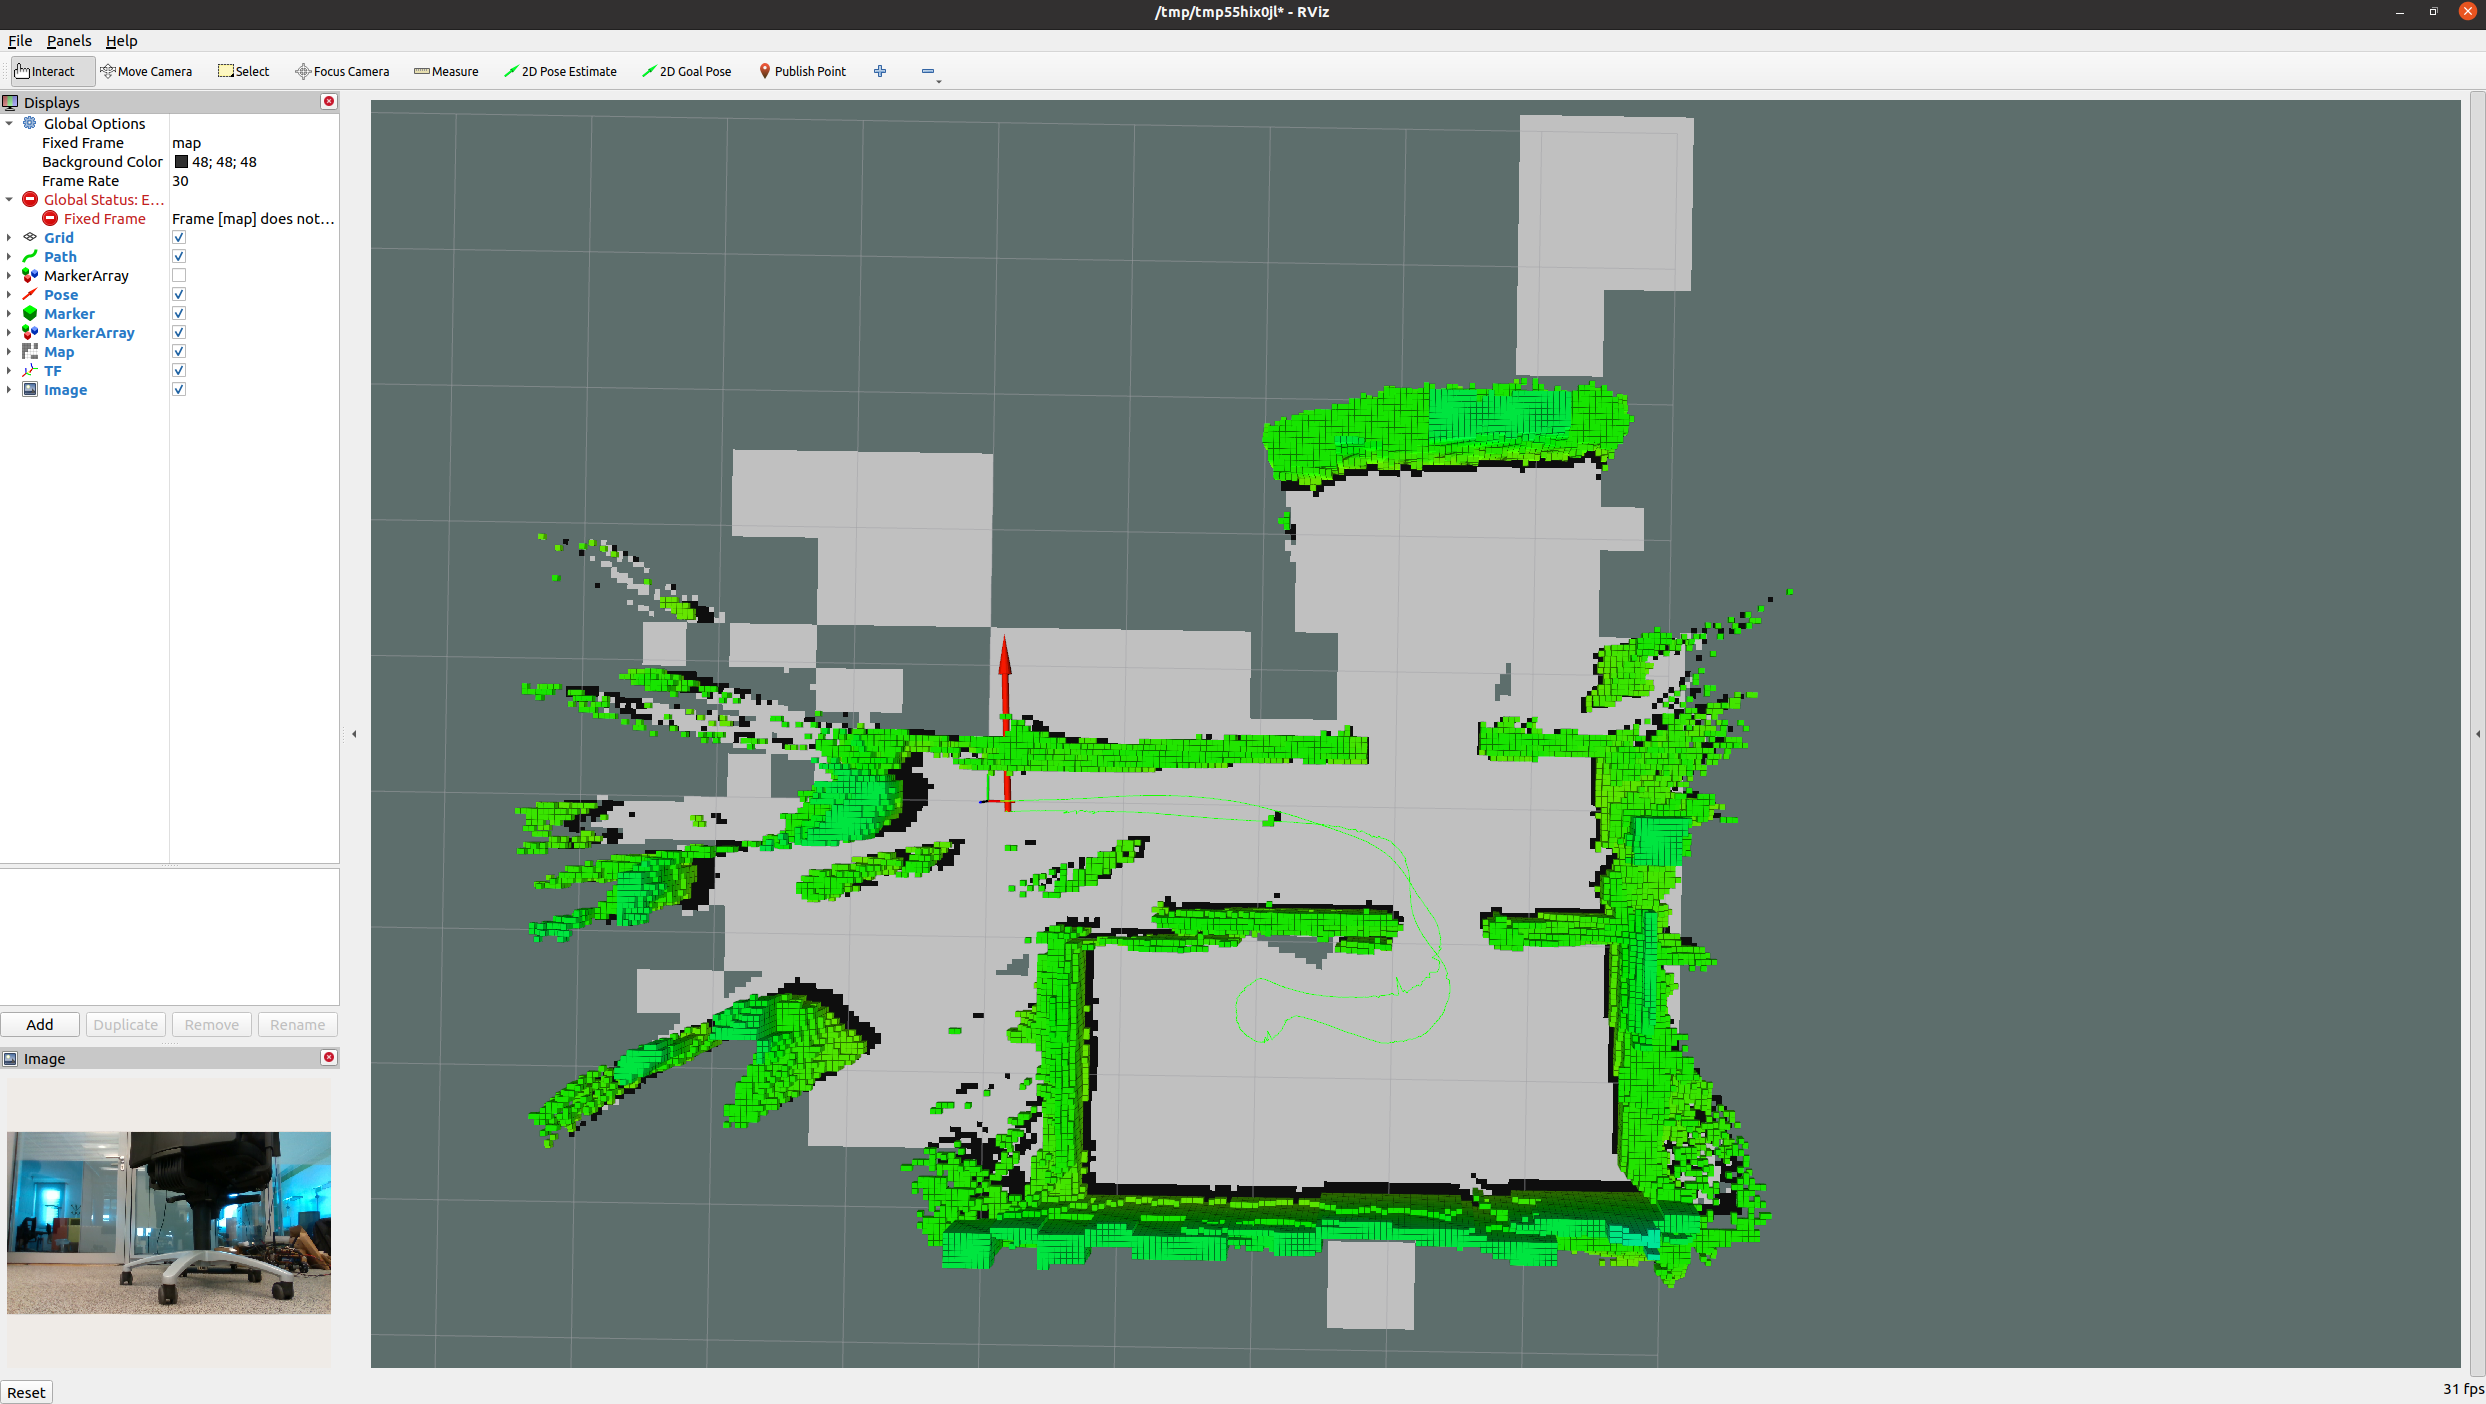
Task: Select the Interact tool
Action: point(48,71)
